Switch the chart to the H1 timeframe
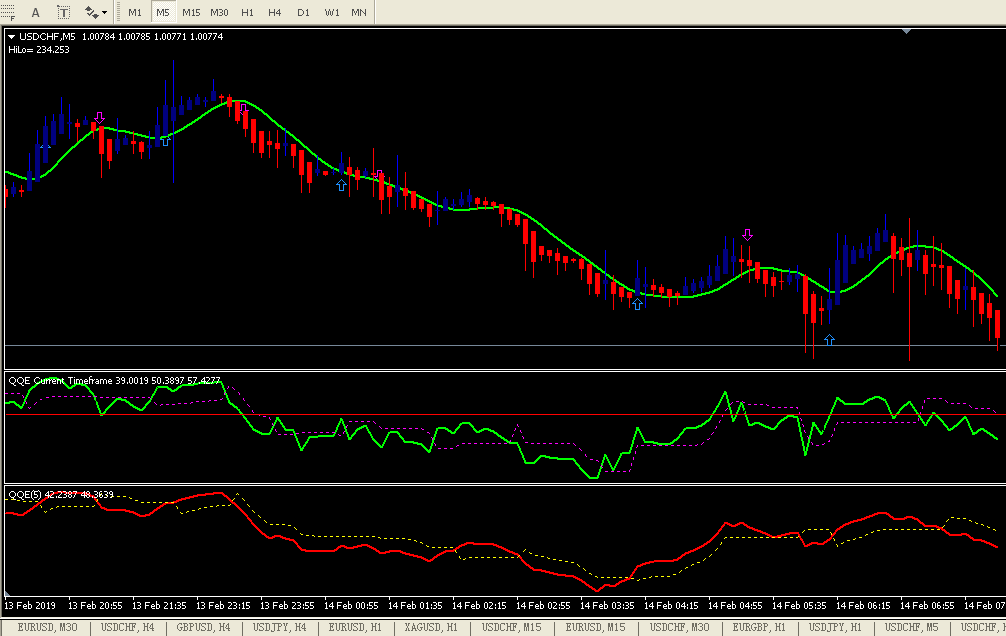 (248, 12)
